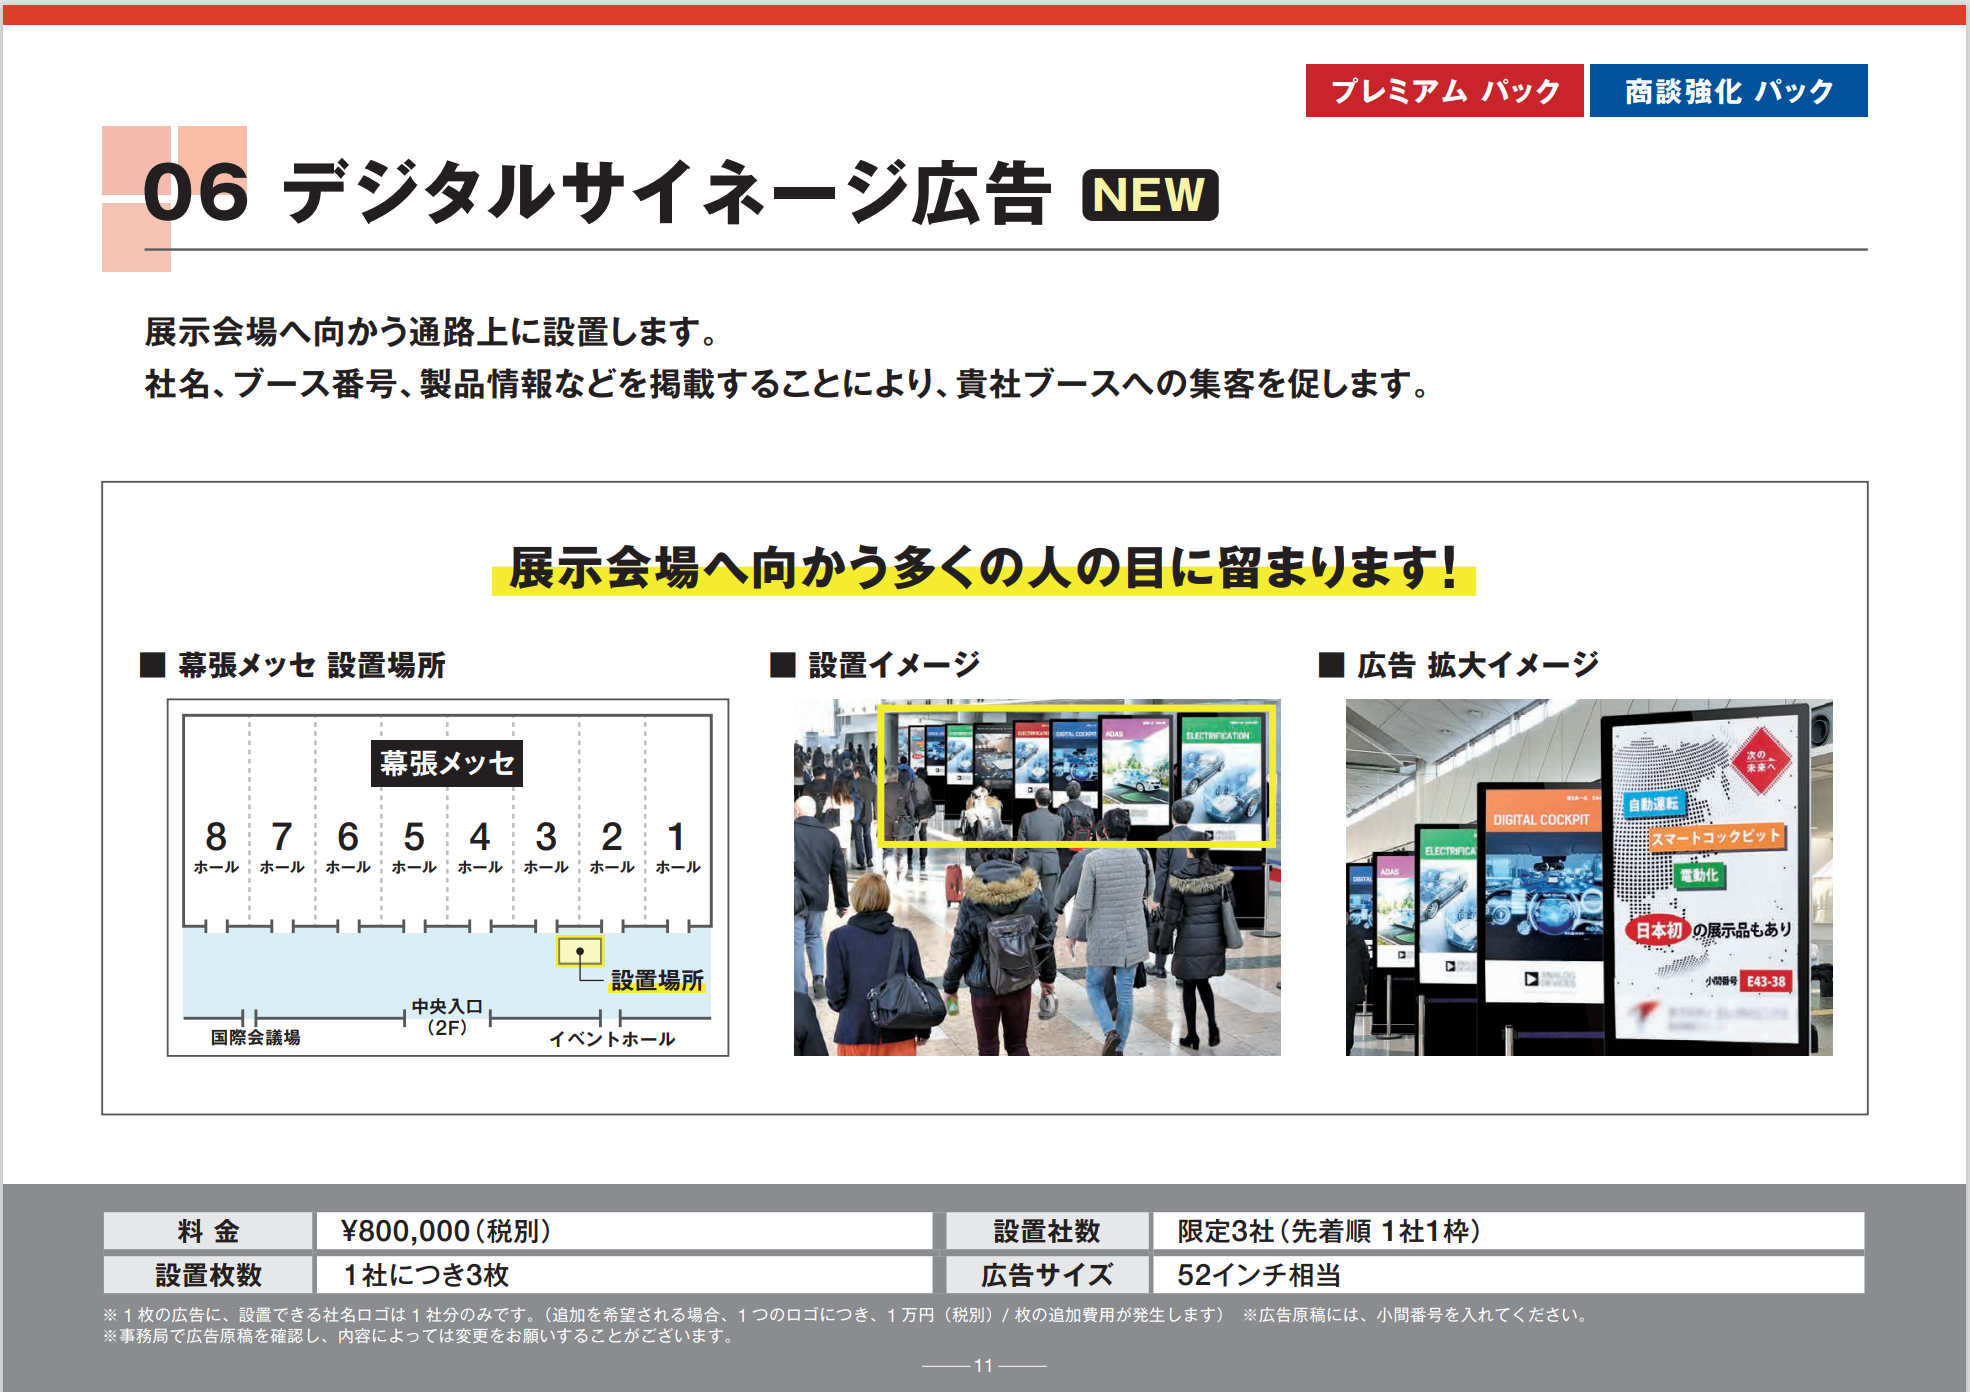The height and width of the screenshot is (1392, 1970).
Task: Click the footnote beginning ※事務局で広告原稿
Action: pyautogui.click(x=420, y=1336)
